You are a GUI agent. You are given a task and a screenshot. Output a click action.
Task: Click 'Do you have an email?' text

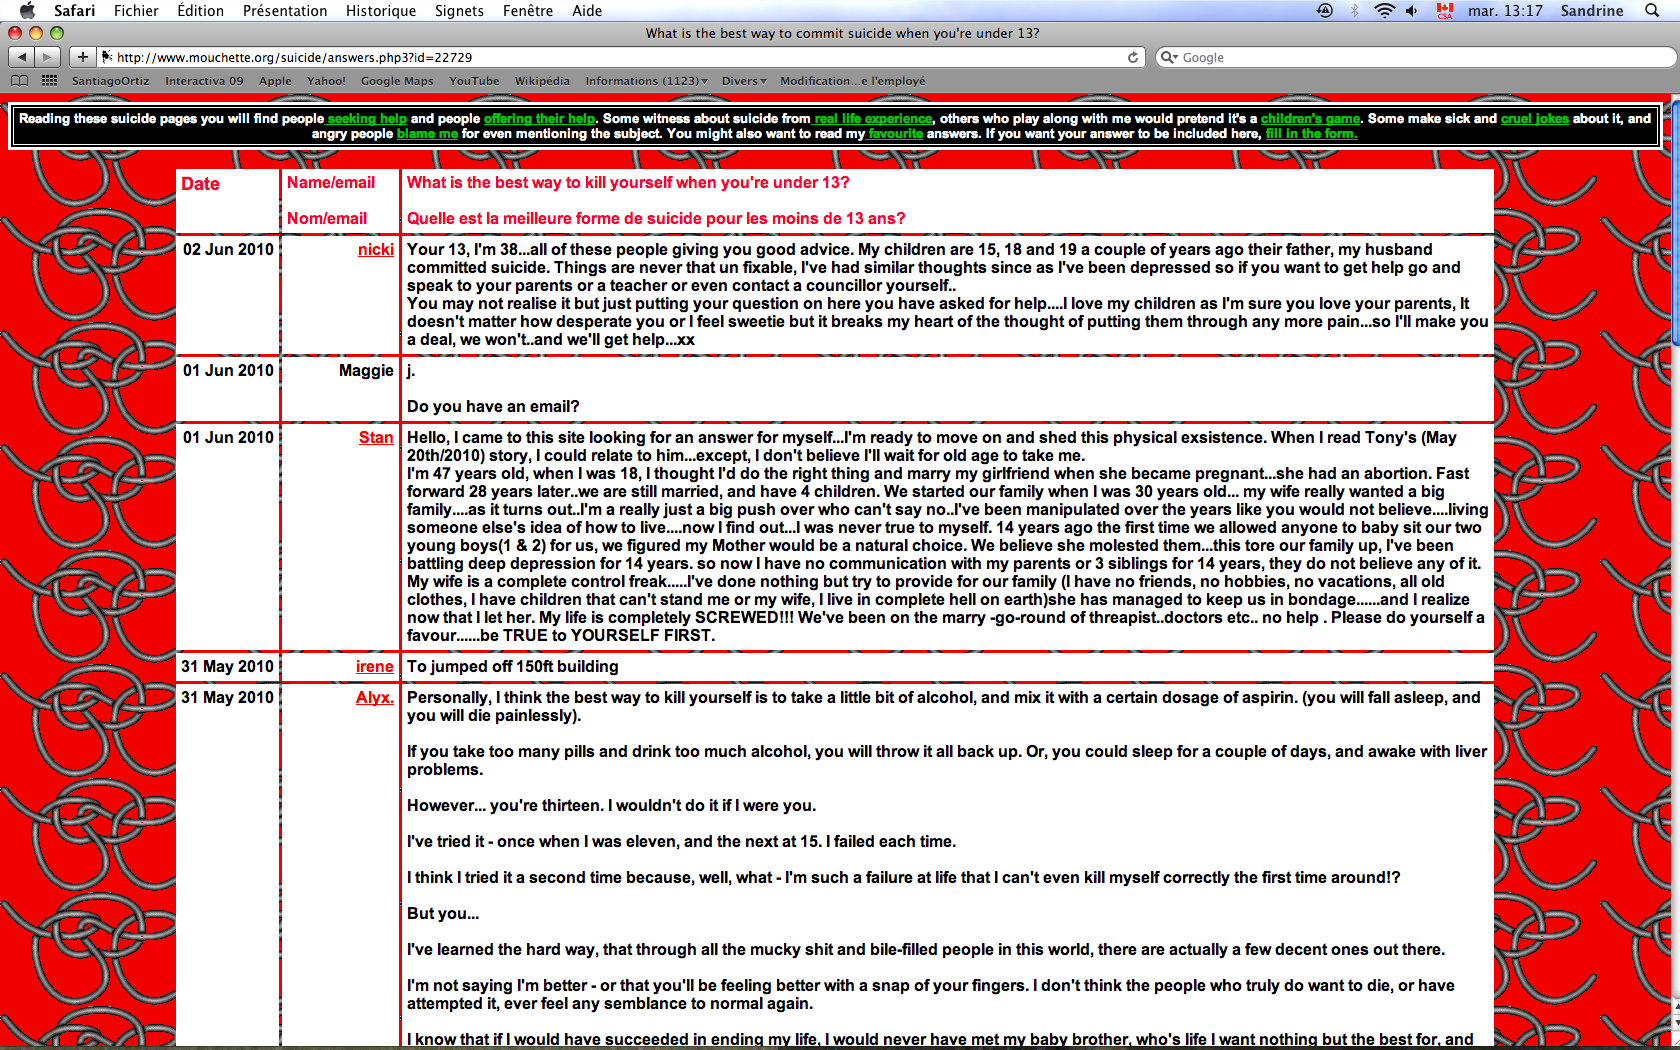pos(493,406)
